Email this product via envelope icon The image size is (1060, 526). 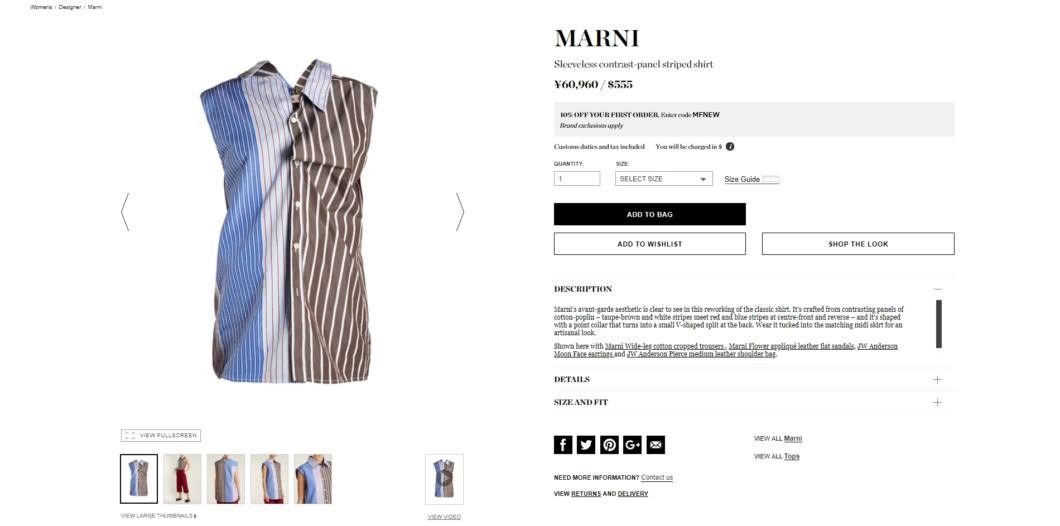tap(656, 445)
